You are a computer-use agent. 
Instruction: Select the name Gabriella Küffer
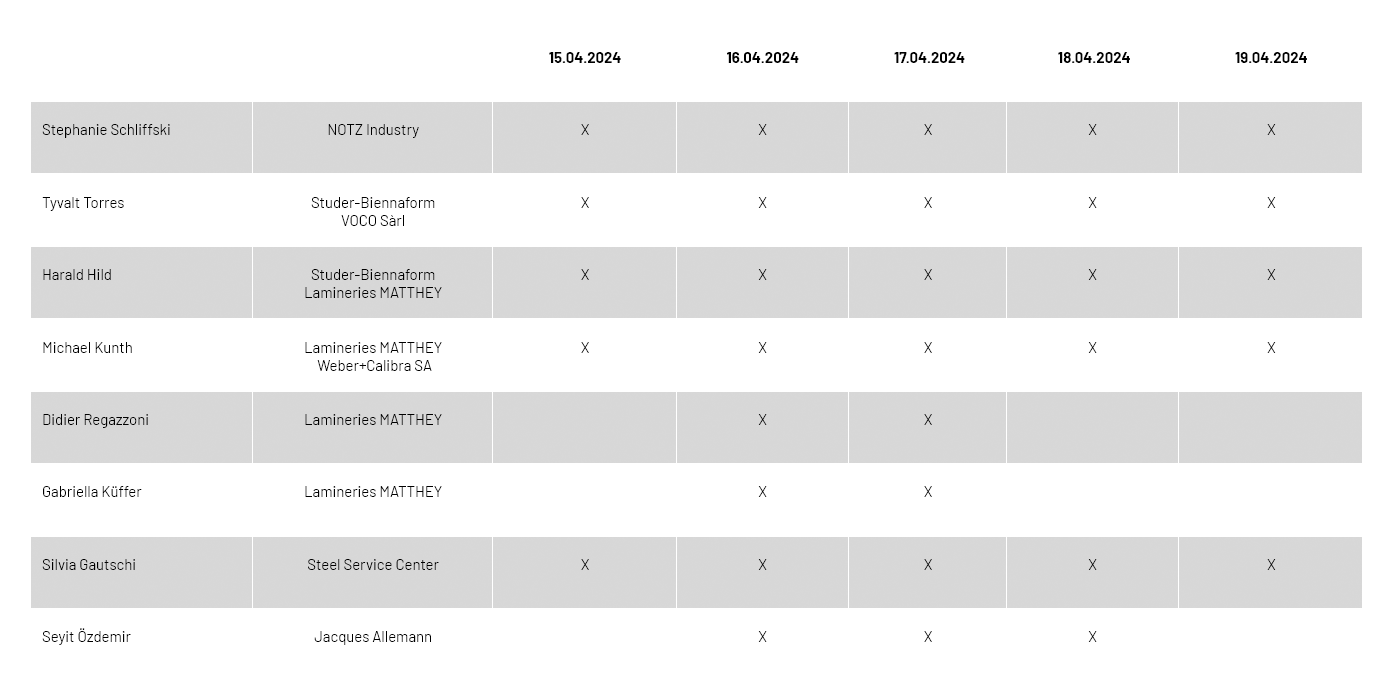click(92, 492)
